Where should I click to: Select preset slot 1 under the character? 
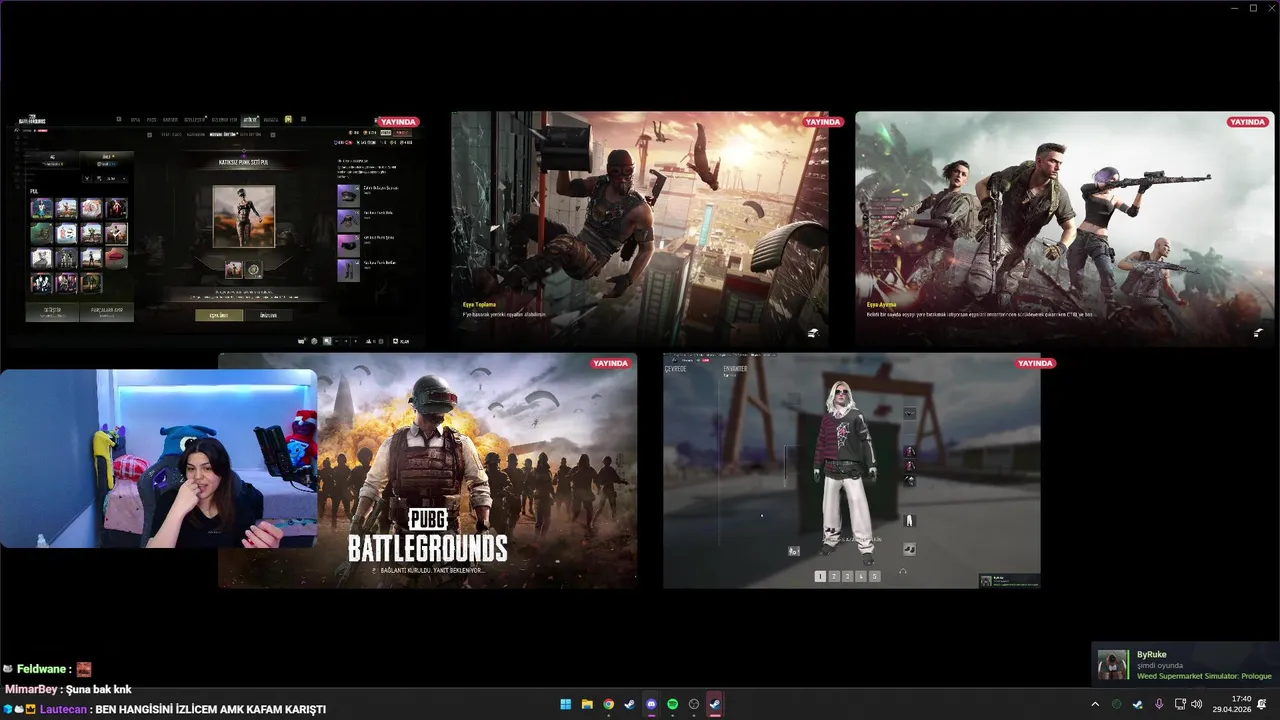(820, 576)
